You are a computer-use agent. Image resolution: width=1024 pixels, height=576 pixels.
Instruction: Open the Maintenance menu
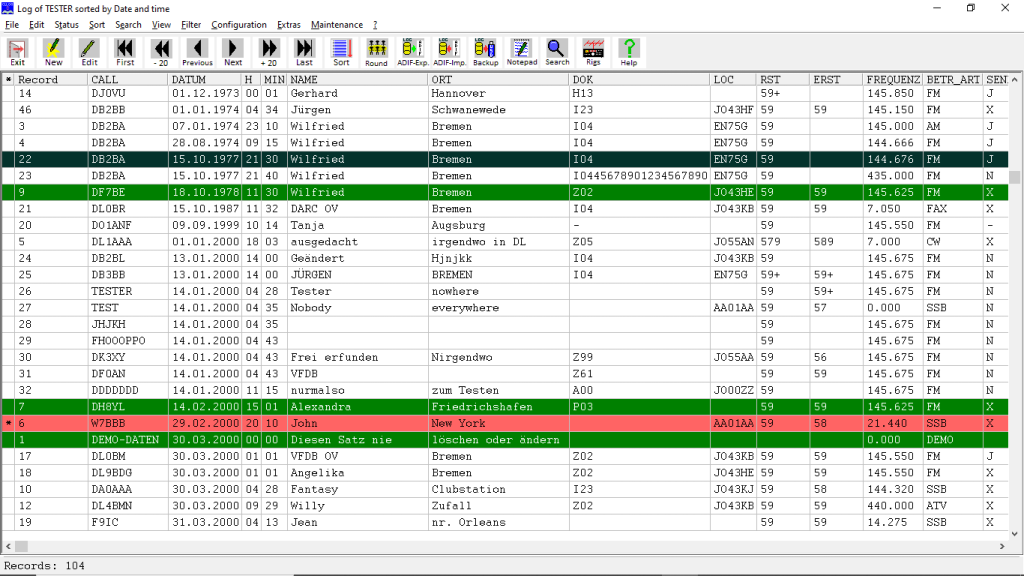[337, 24]
